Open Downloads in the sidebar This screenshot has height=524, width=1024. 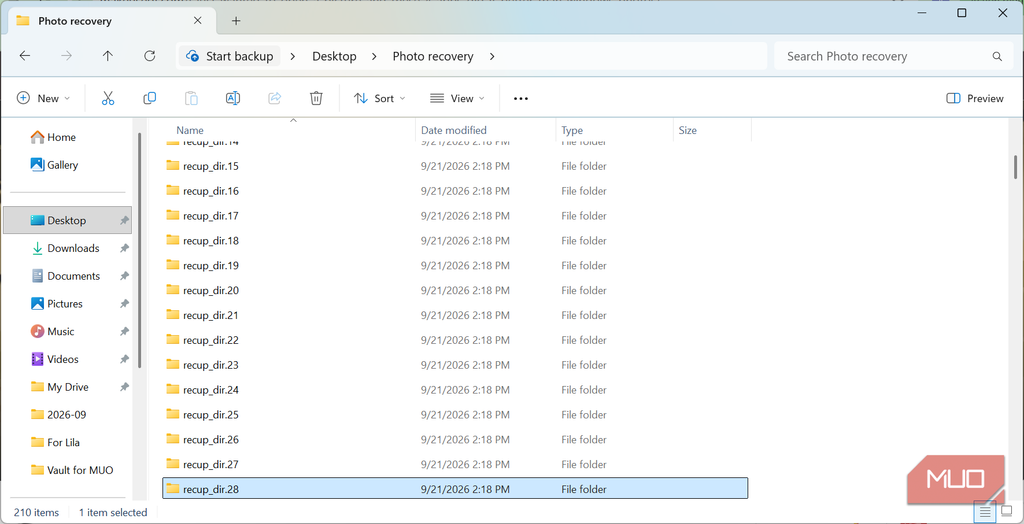coord(67,248)
